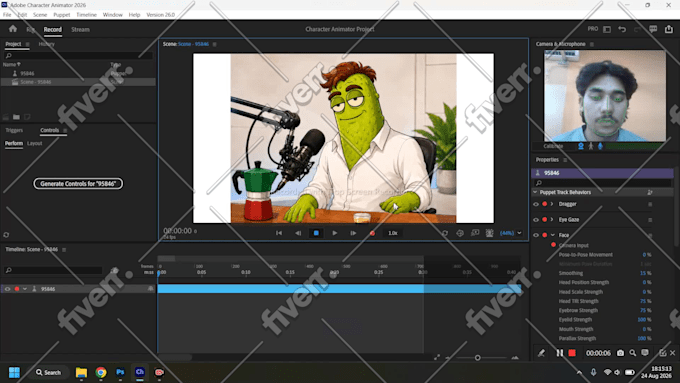This screenshot has height=383, width=680.
Task: Click the puppet mesh overlay icon
Action: (489, 233)
